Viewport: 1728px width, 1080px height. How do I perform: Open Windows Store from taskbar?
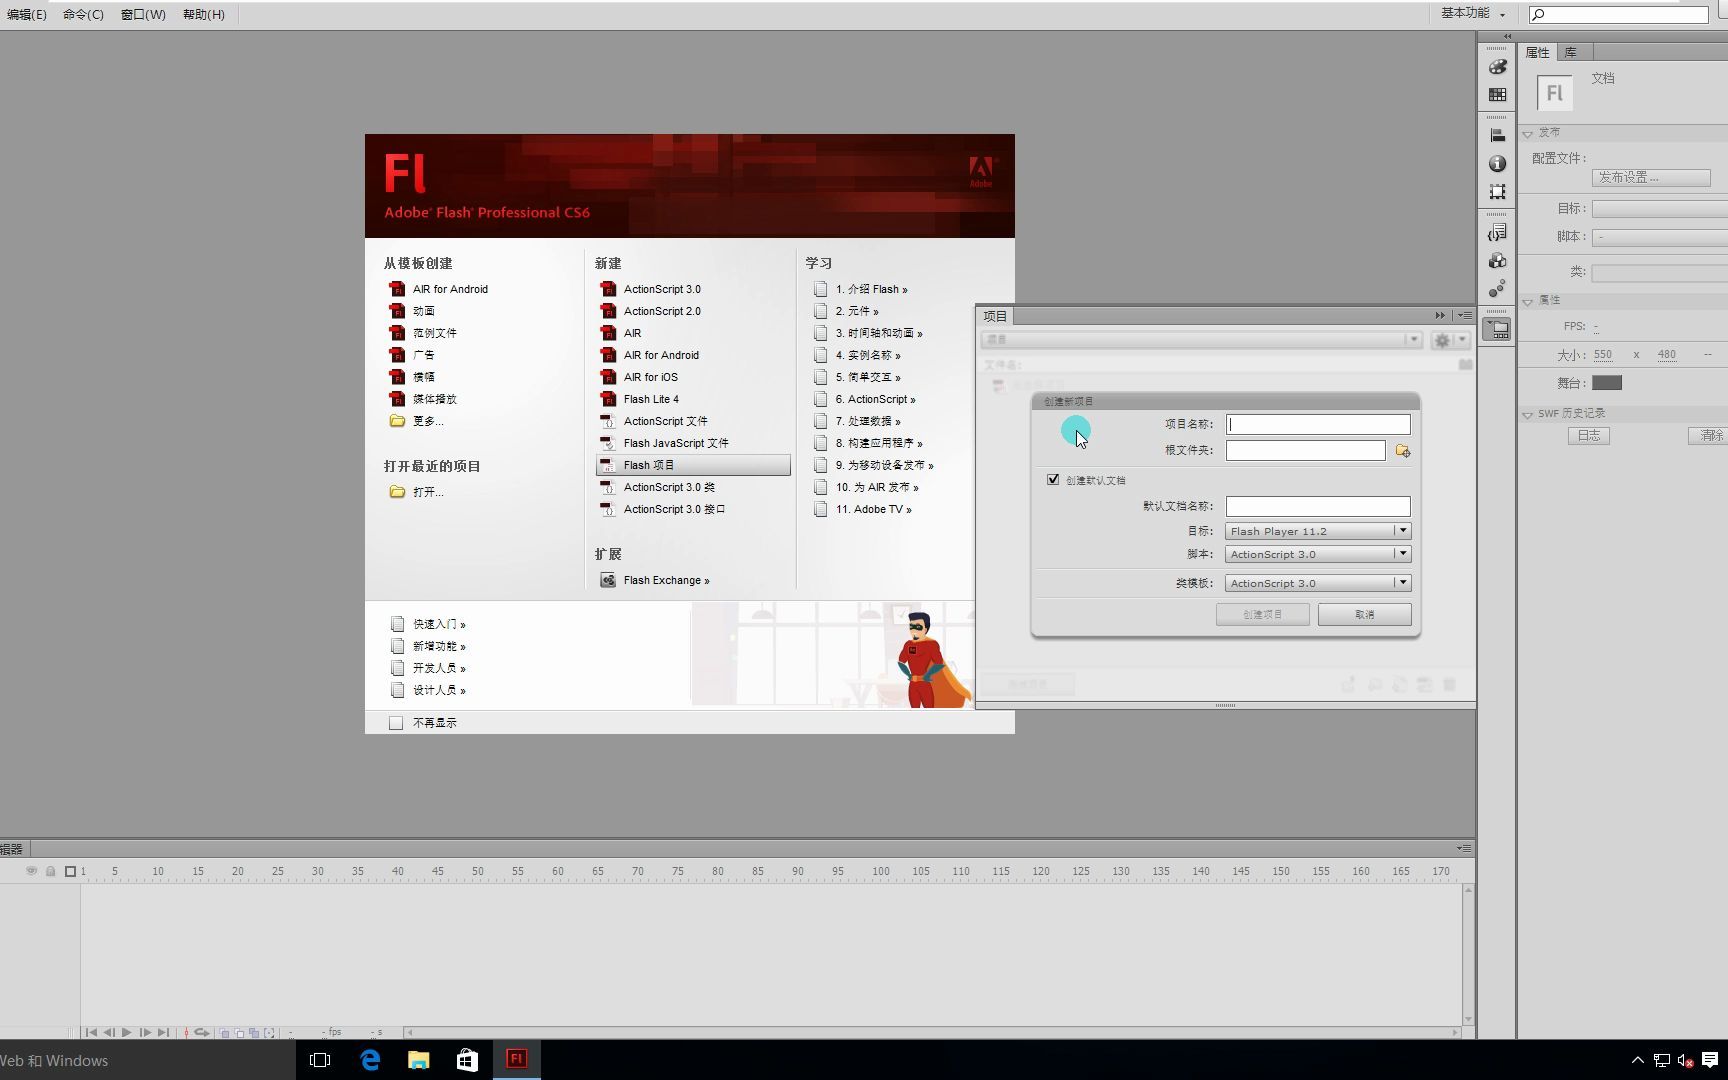coord(467,1060)
